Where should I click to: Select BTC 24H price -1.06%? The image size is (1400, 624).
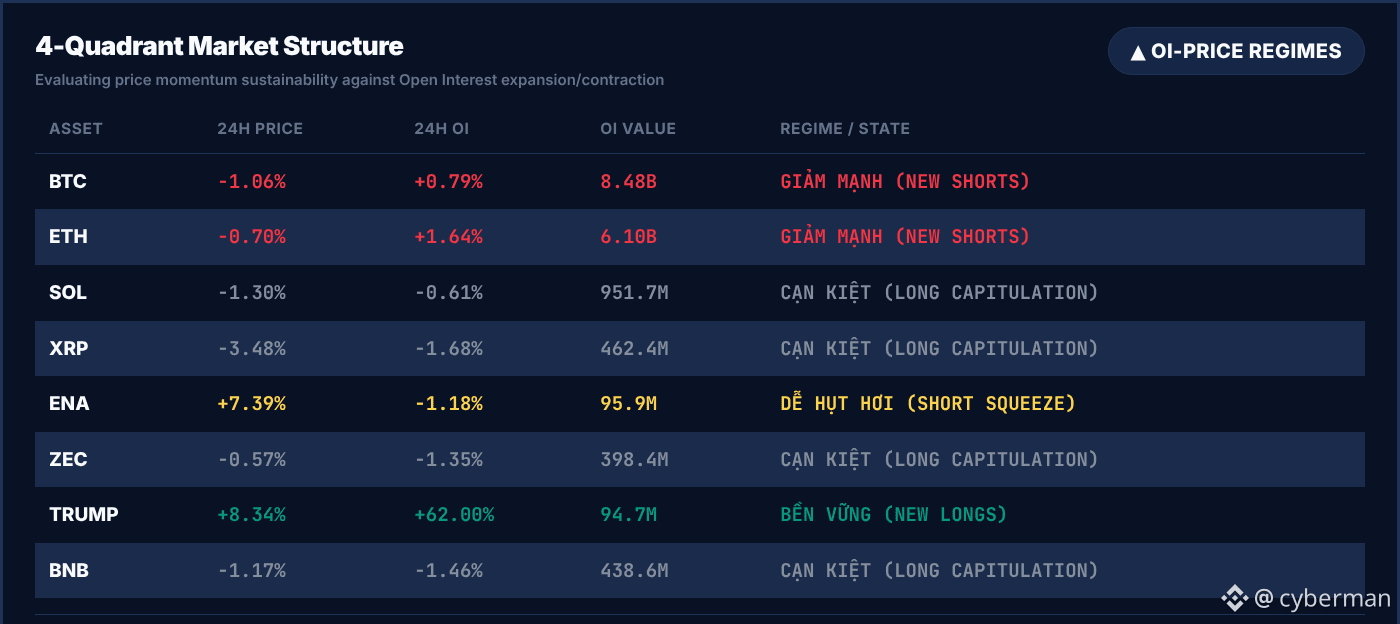pos(251,182)
